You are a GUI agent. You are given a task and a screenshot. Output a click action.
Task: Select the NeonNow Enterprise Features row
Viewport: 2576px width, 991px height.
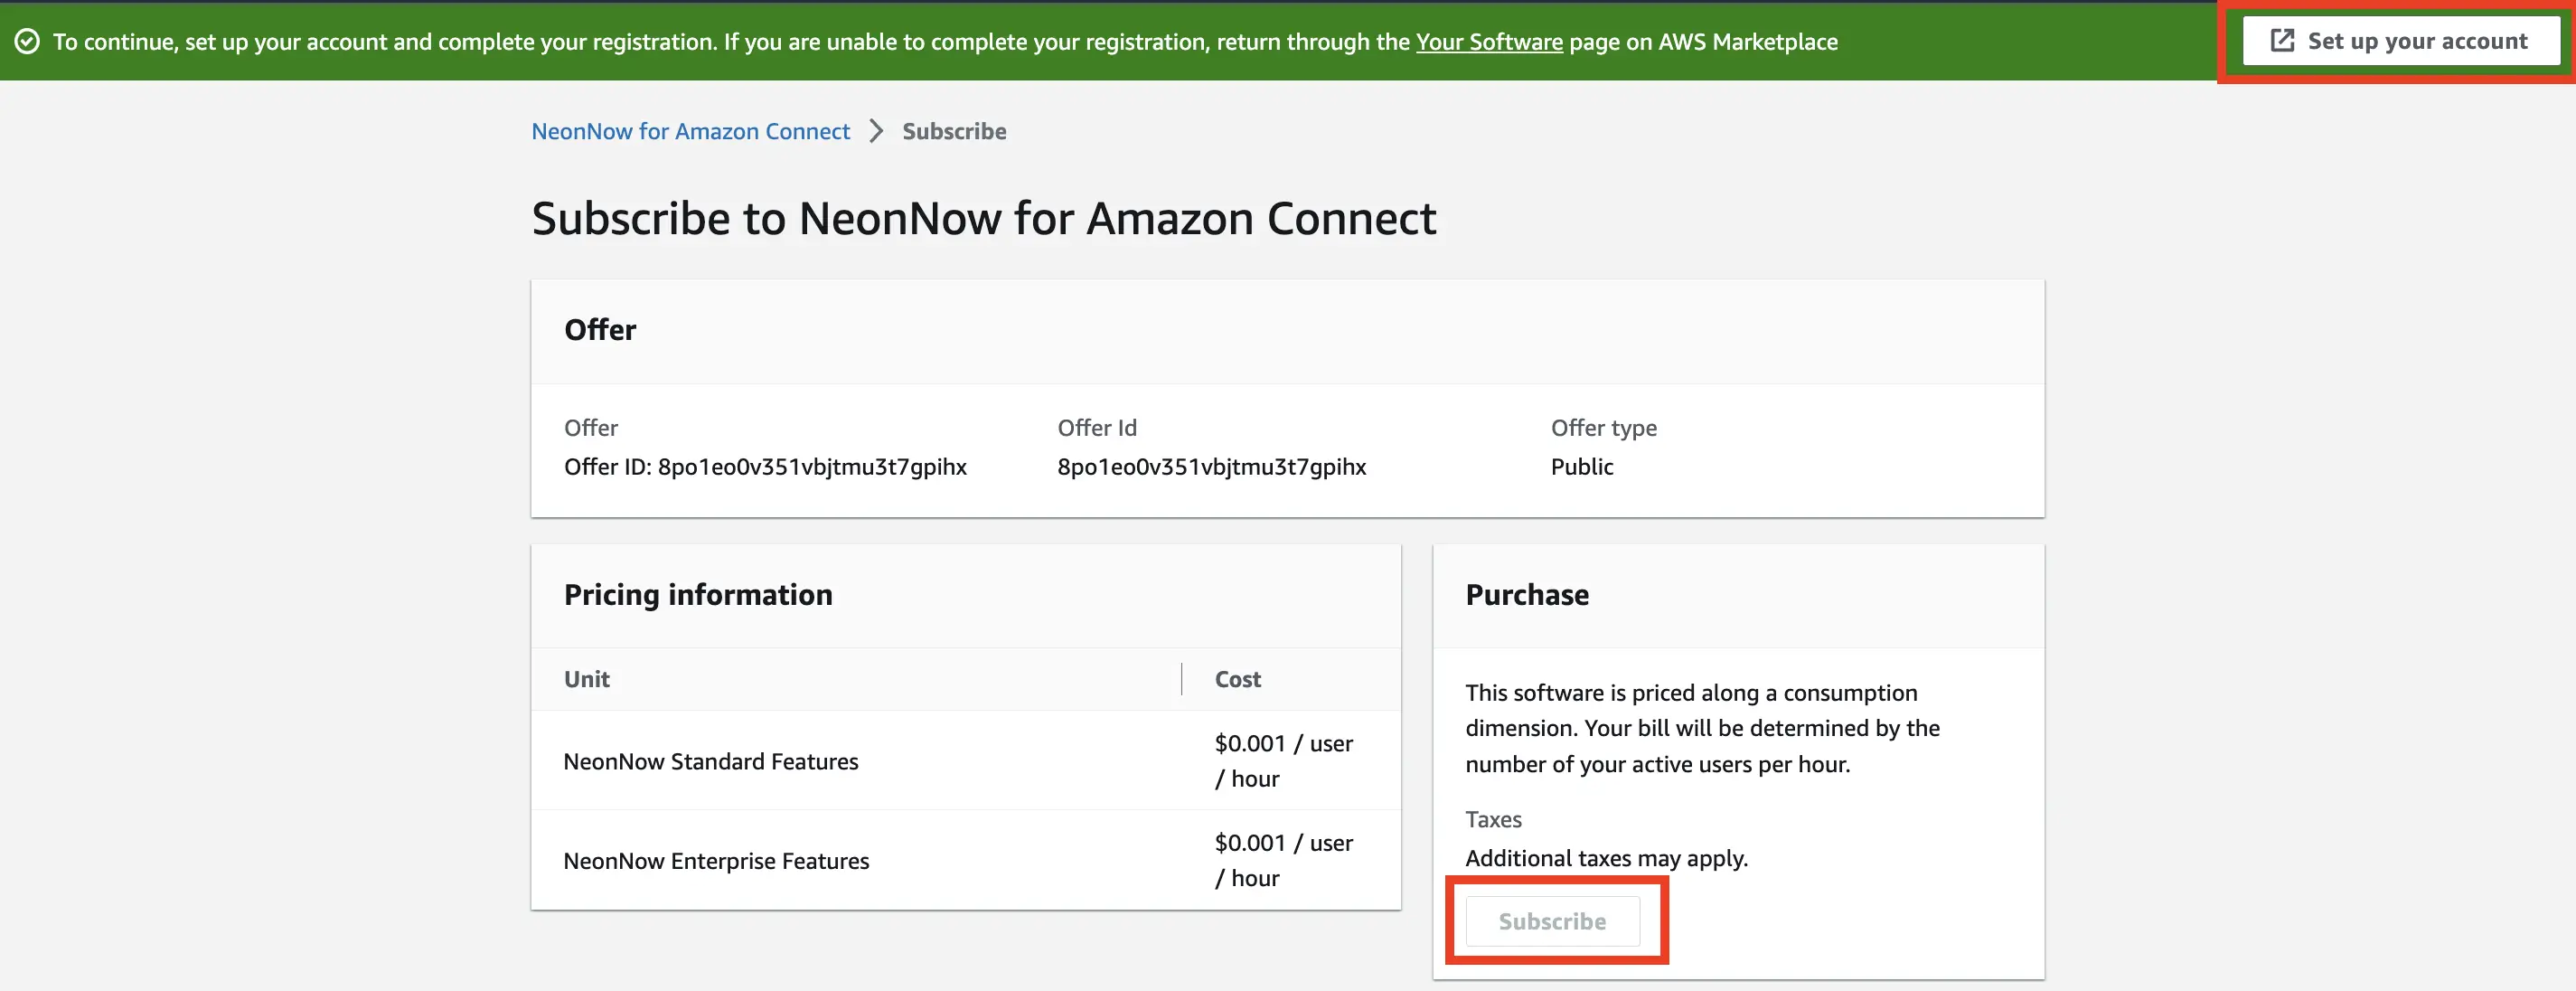[x=716, y=861]
